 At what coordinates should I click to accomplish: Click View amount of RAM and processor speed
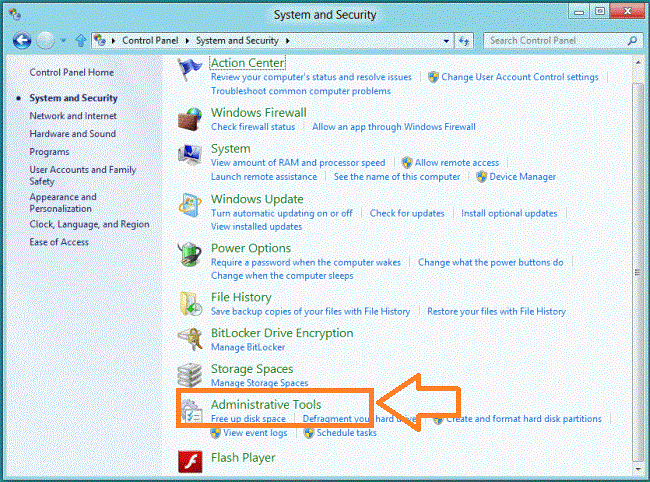pyautogui.click(x=298, y=163)
